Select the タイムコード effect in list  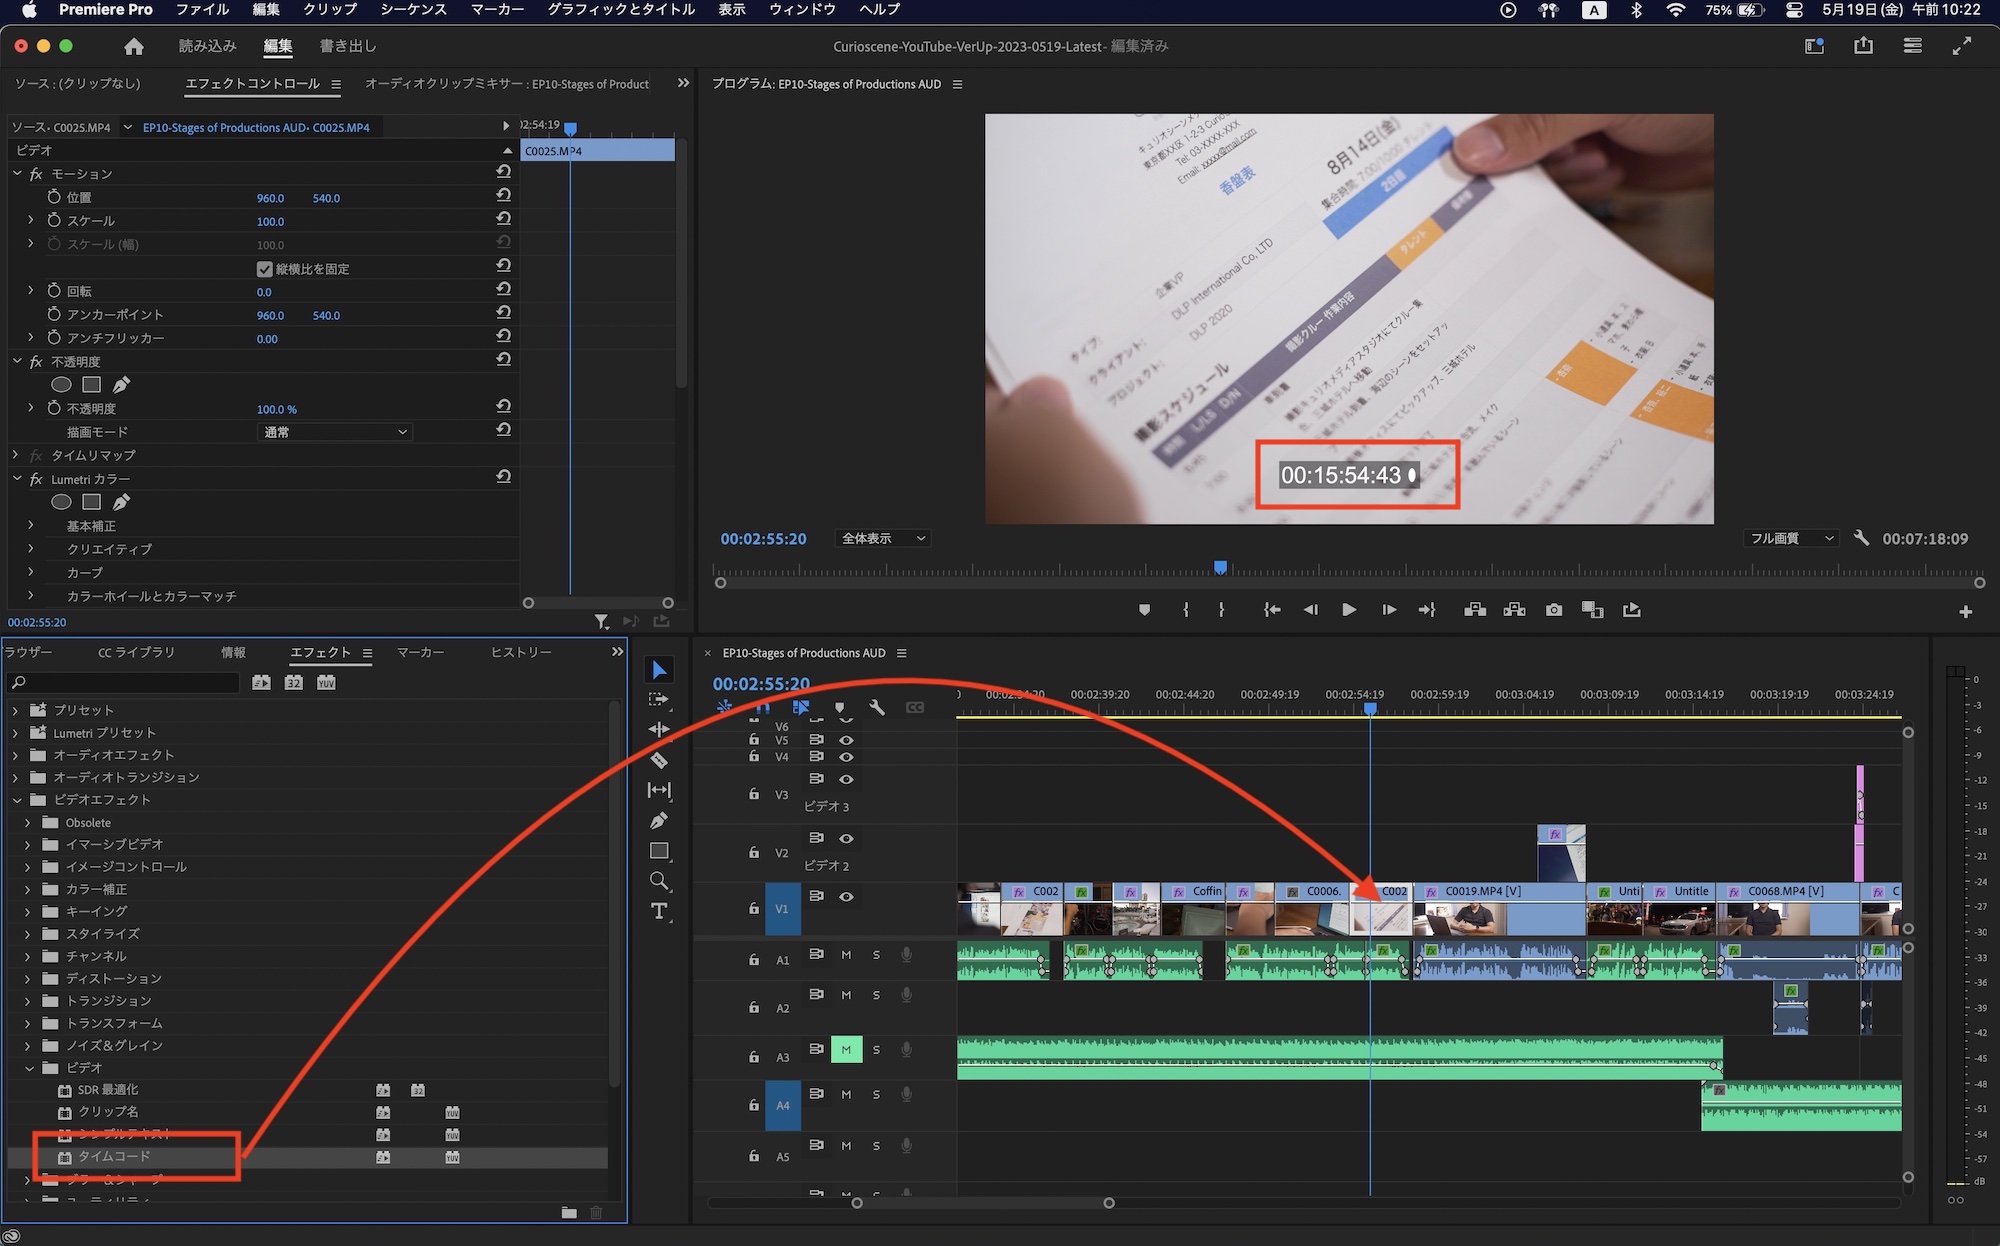114,1156
